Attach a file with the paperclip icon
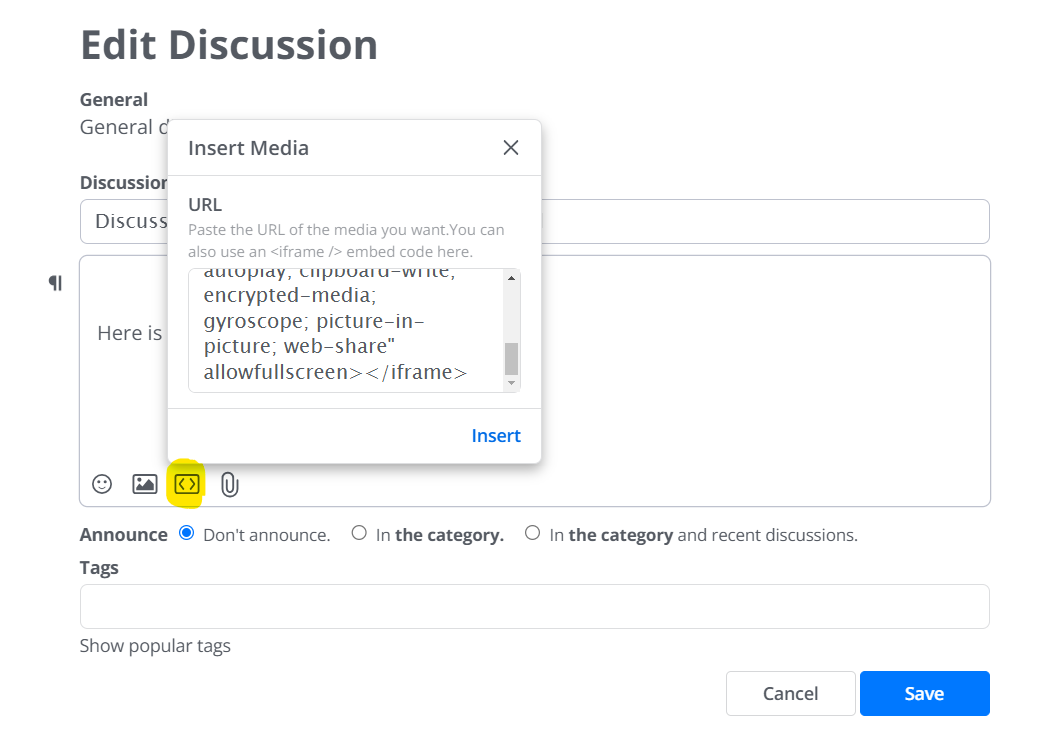 [230, 485]
